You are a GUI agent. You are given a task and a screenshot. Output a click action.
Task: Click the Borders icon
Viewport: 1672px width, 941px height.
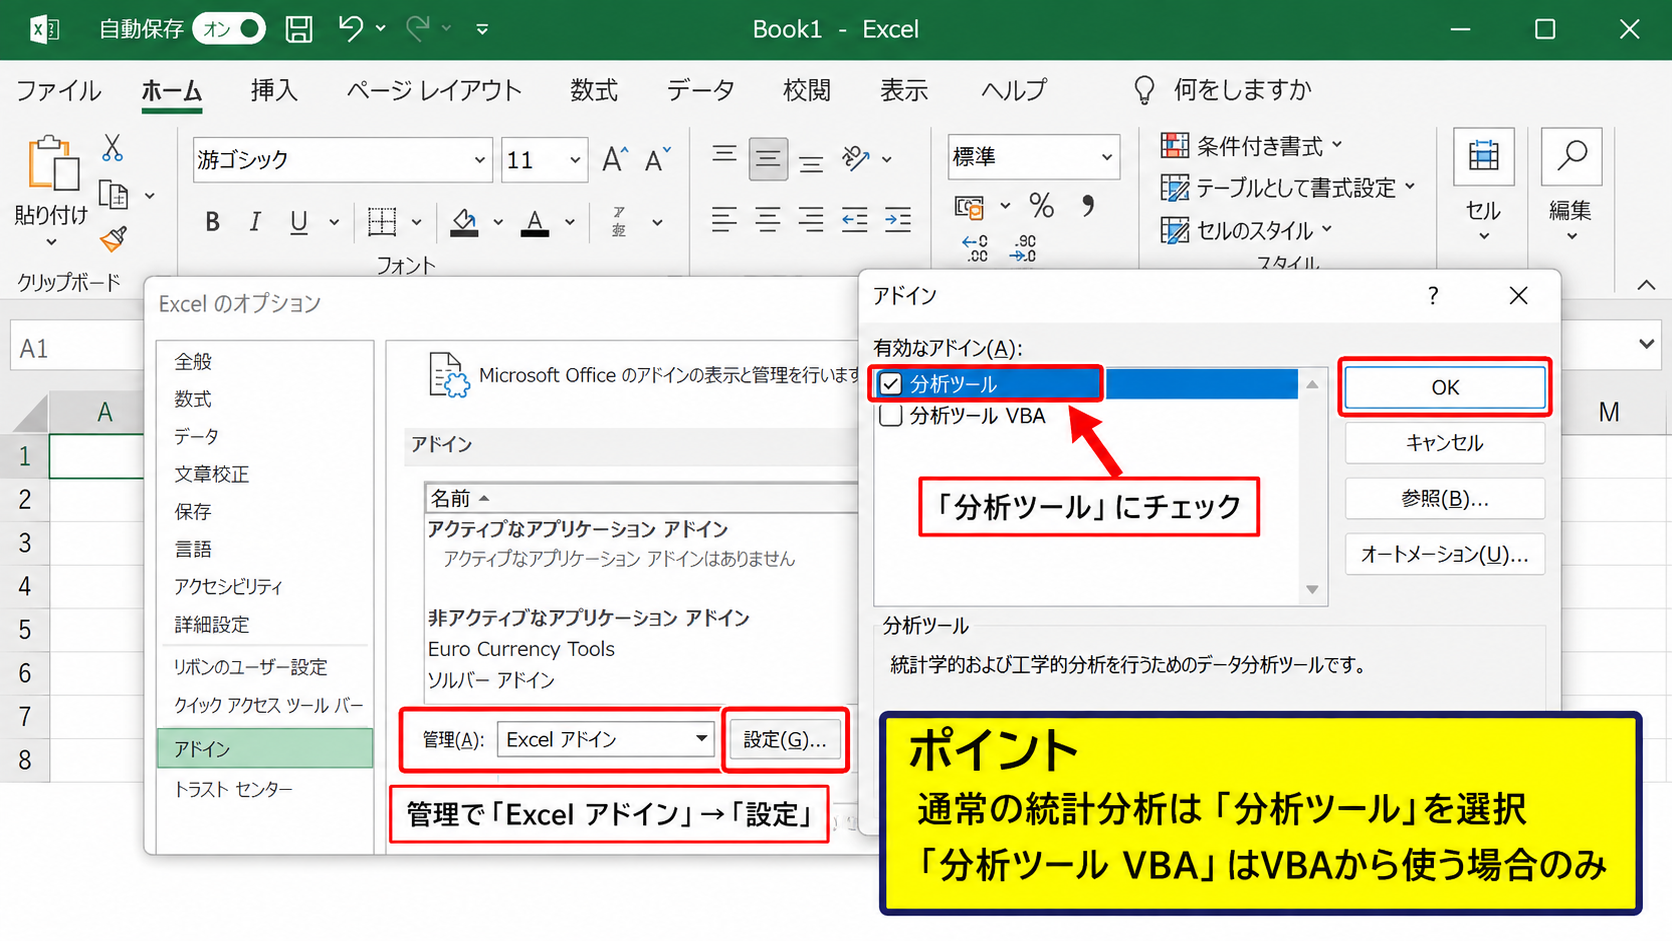pyautogui.click(x=382, y=222)
